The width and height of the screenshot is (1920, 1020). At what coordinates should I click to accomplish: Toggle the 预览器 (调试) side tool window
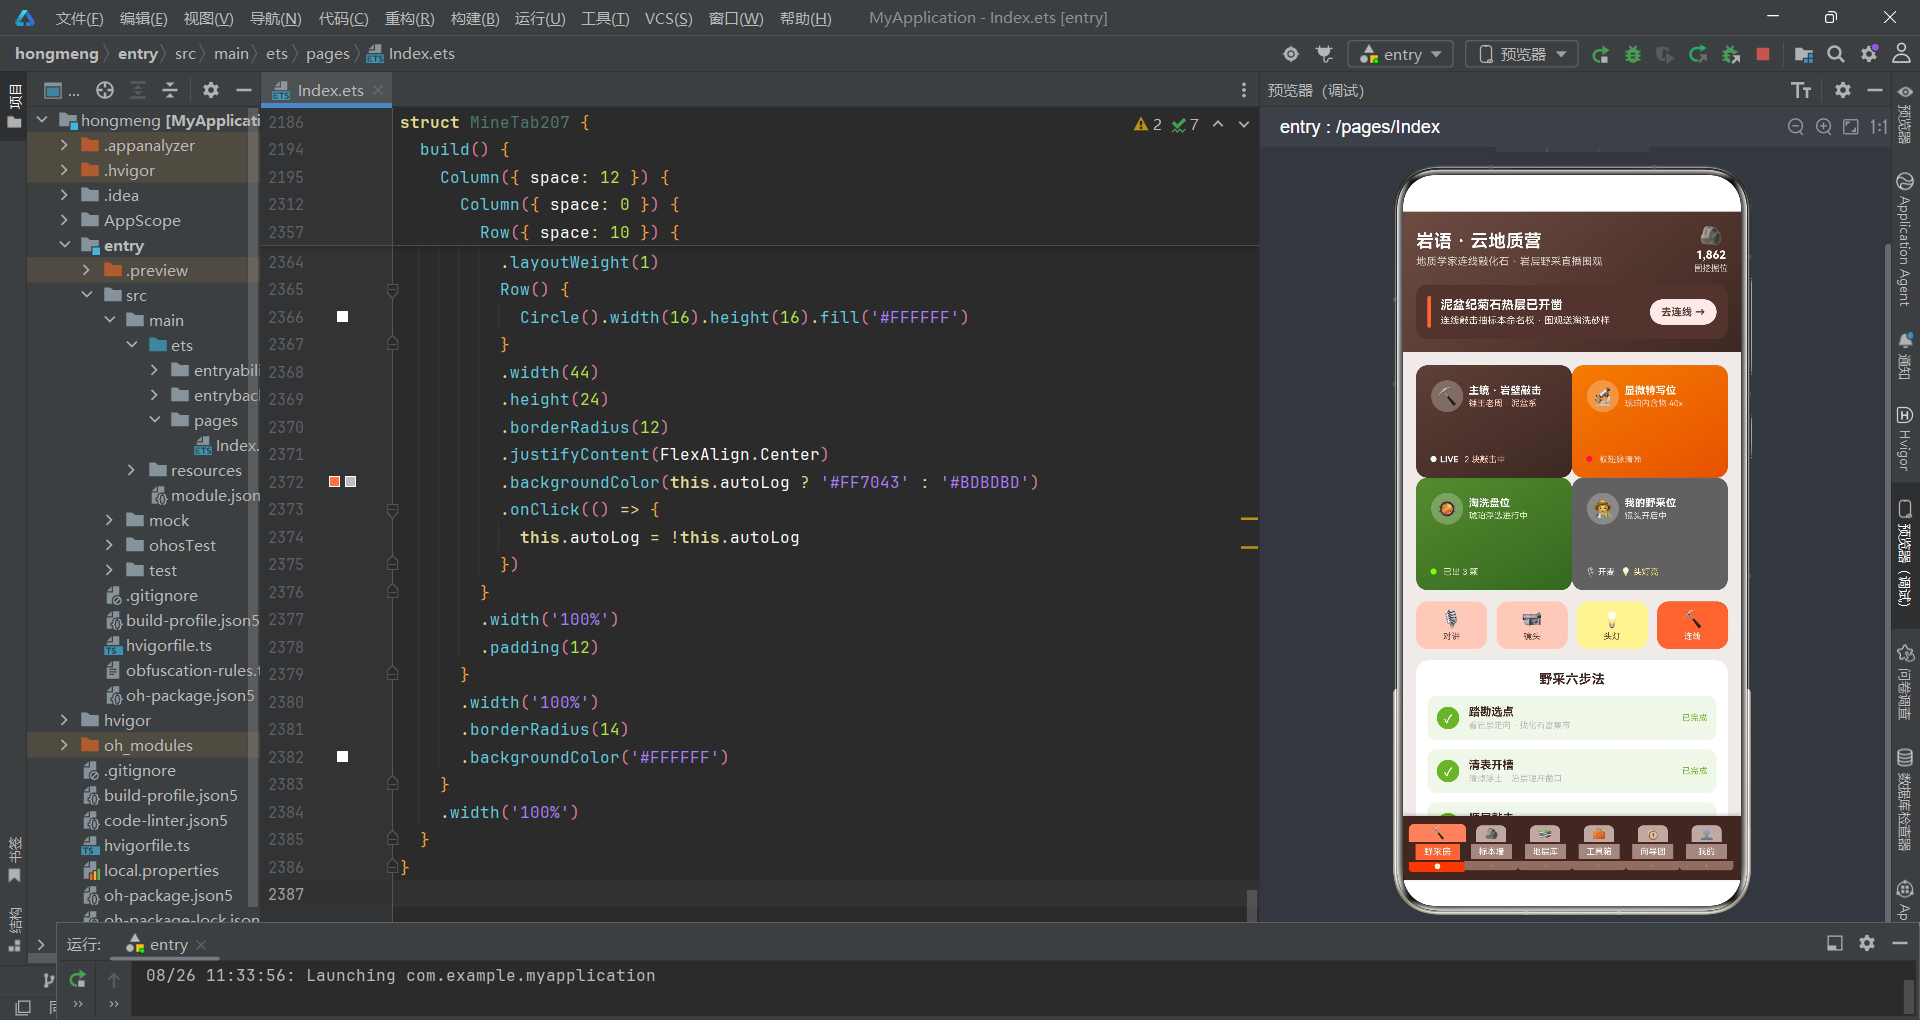(x=1905, y=555)
